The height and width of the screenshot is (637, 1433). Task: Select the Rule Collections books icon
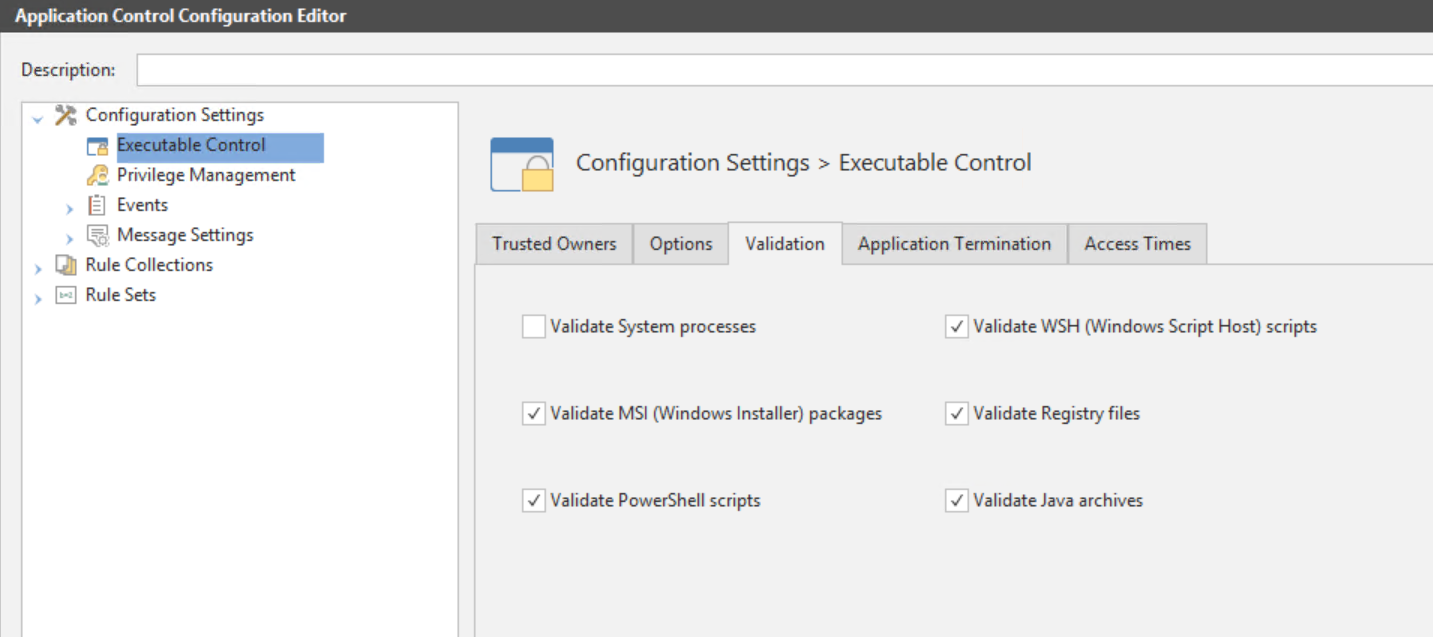pos(66,264)
